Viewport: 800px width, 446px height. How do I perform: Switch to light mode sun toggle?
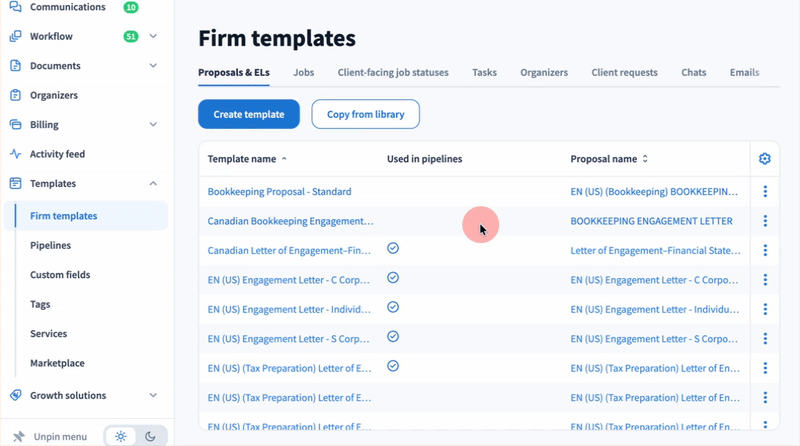pos(121,437)
